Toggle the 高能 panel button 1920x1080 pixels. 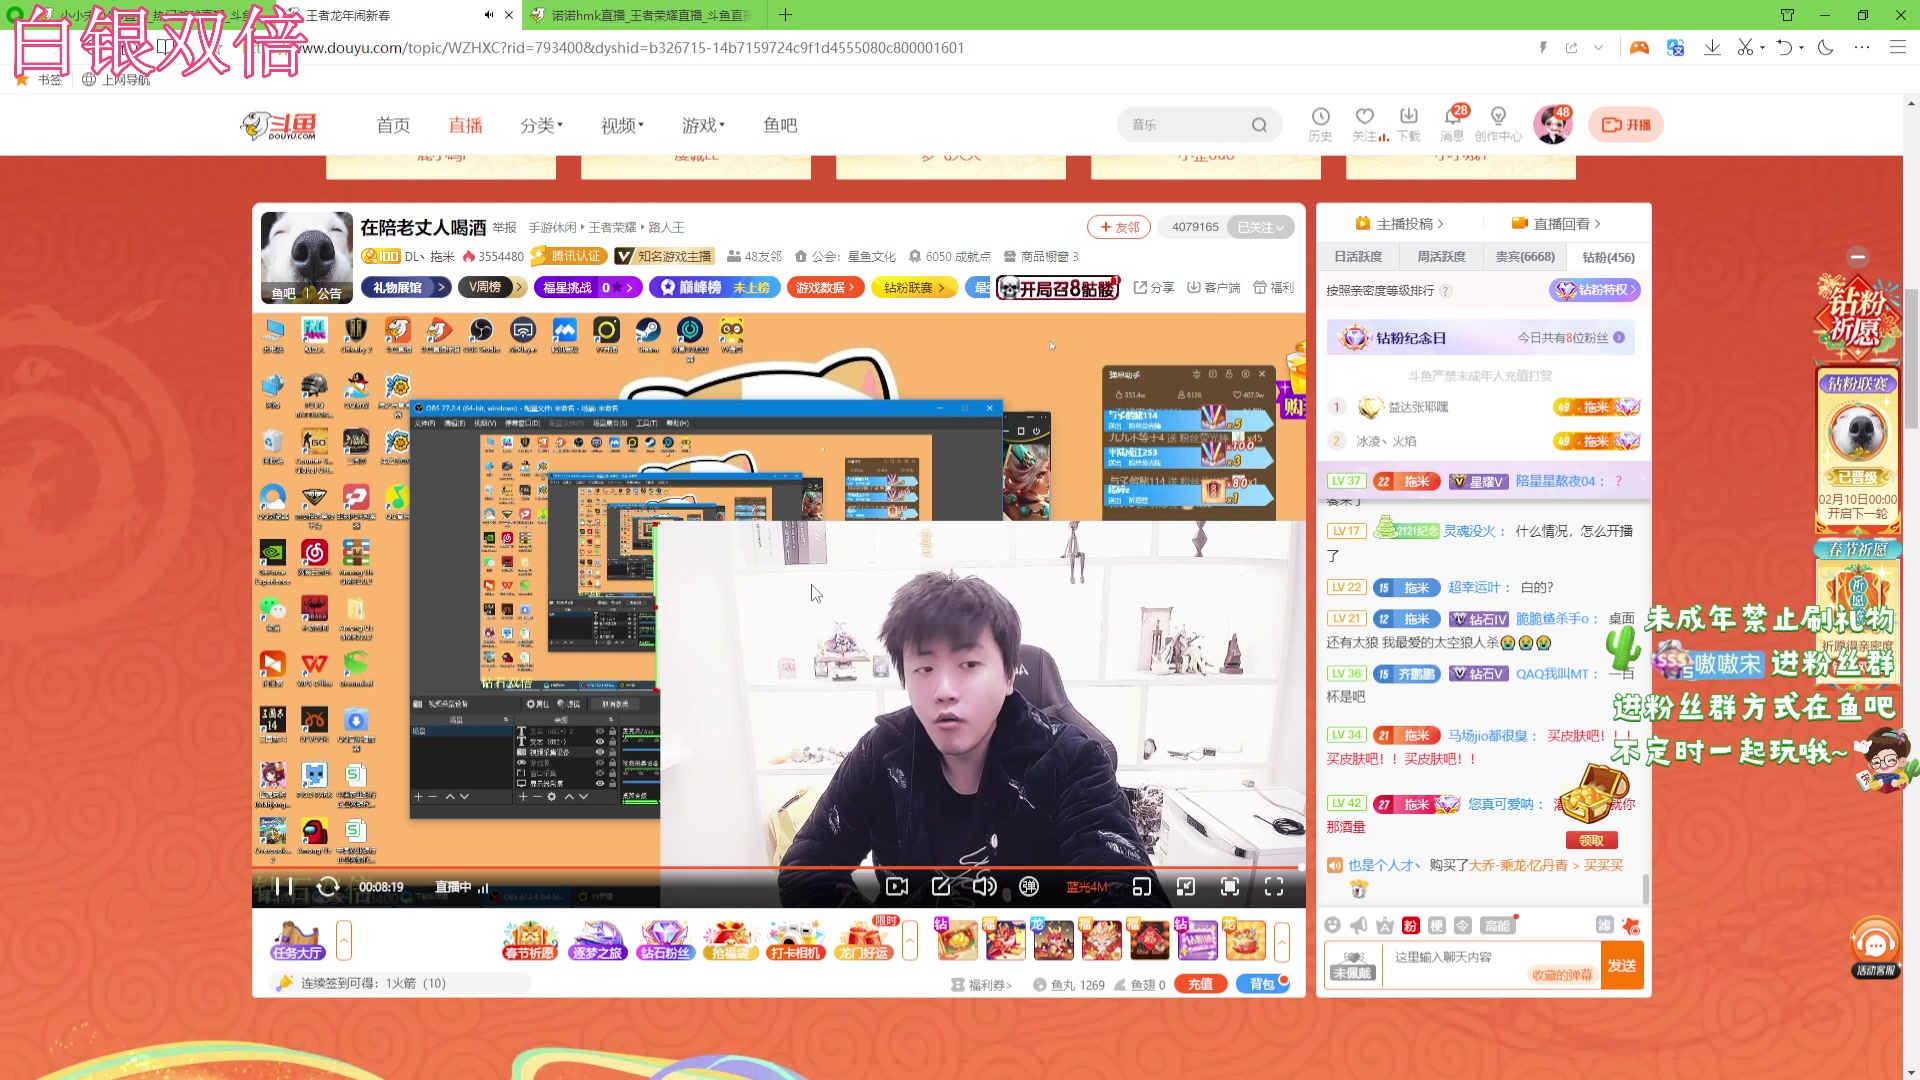coord(1497,925)
